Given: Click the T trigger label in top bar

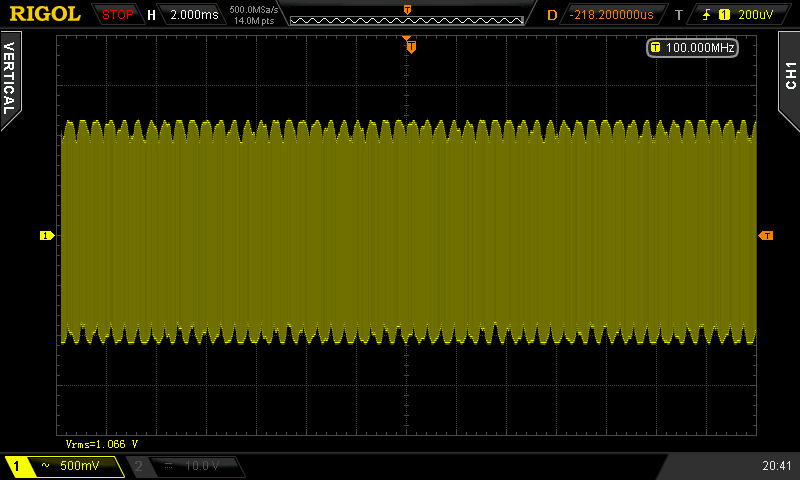Looking at the screenshot, I should point(679,15).
